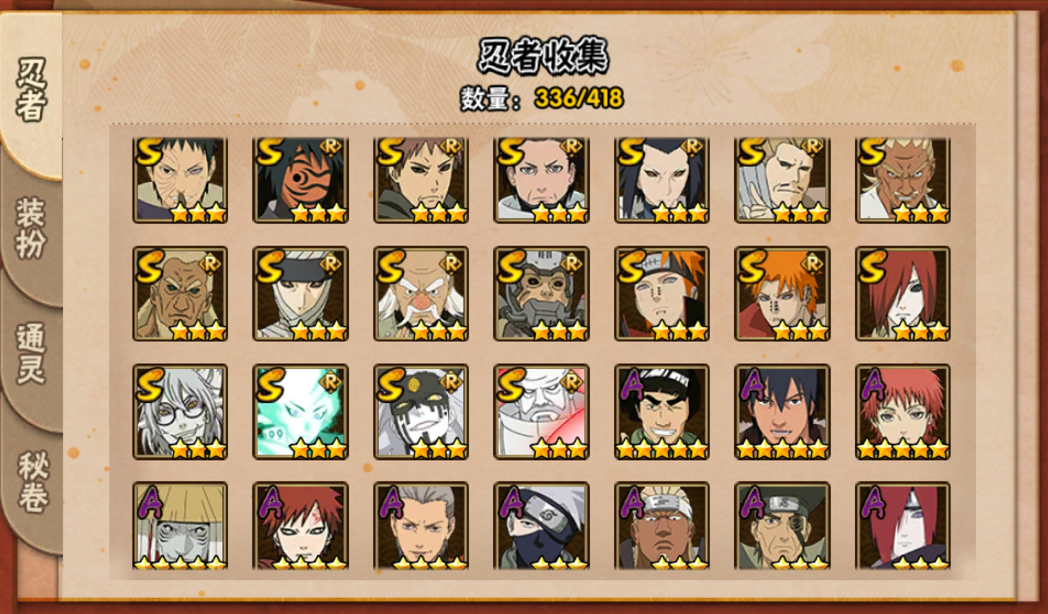This screenshot has width=1048, height=614.
Task: Select masked Kakashi A-rank card
Action: [x=541, y=526]
